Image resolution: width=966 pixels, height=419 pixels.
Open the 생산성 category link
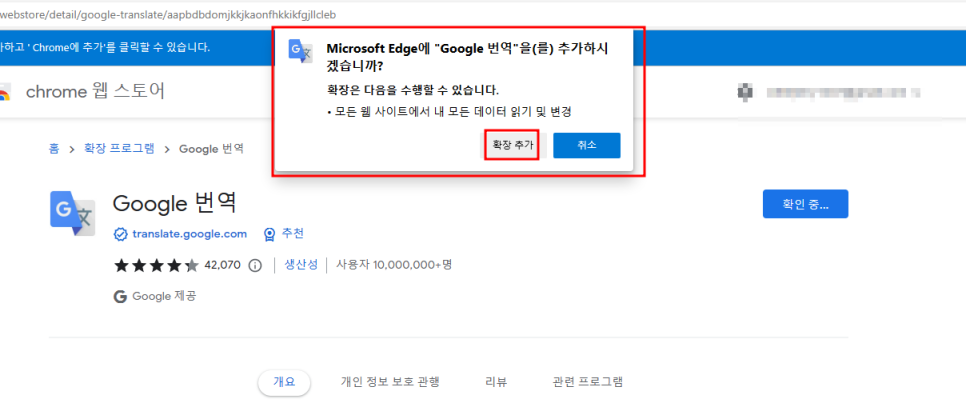(x=301, y=265)
